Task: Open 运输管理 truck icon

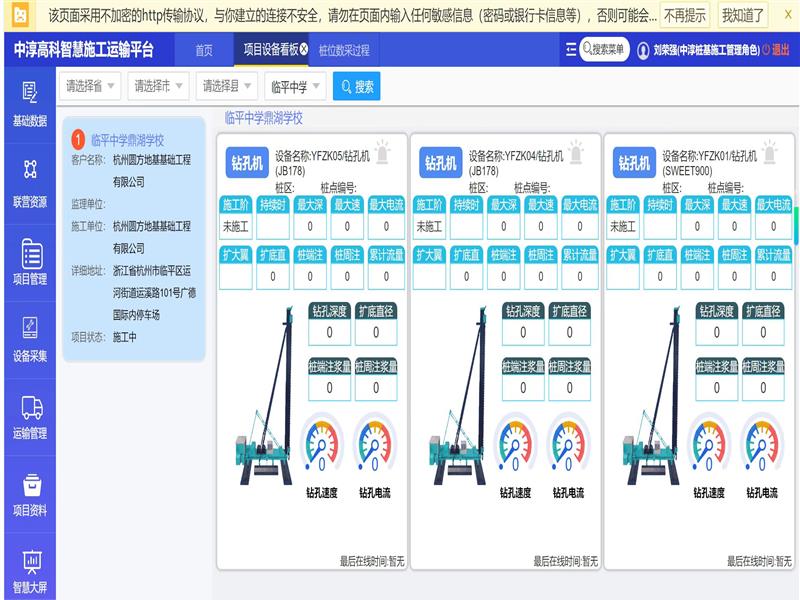Action: 29,418
